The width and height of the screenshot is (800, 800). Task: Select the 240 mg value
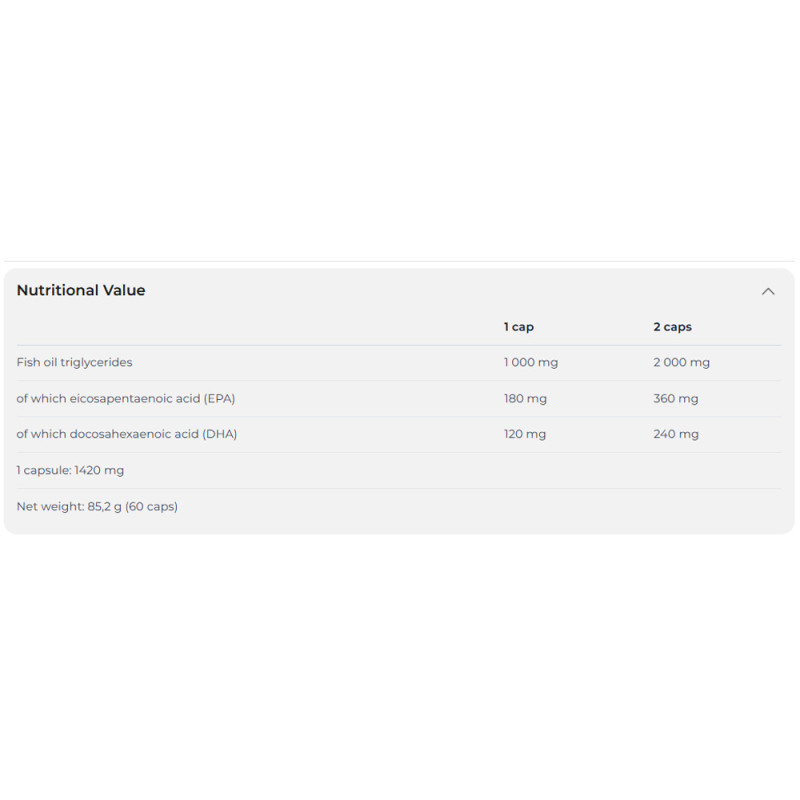(x=676, y=434)
